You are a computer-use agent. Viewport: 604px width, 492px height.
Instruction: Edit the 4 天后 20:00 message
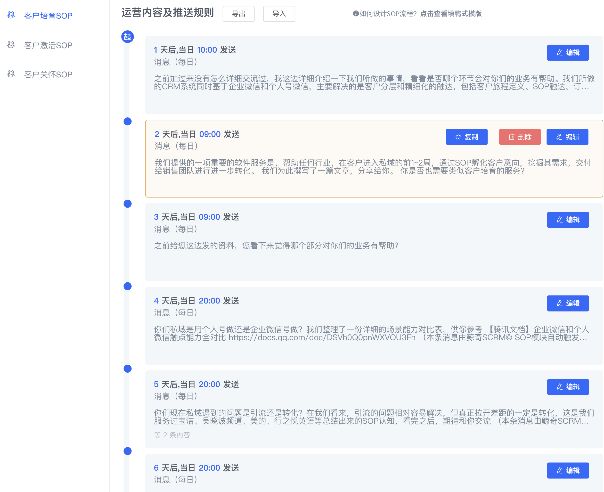click(x=568, y=303)
